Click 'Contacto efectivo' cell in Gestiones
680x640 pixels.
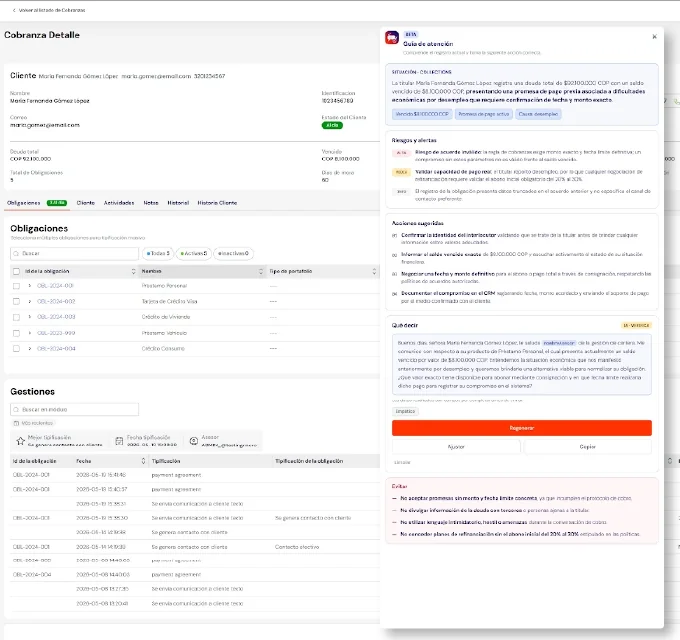click(x=297, y=547)
